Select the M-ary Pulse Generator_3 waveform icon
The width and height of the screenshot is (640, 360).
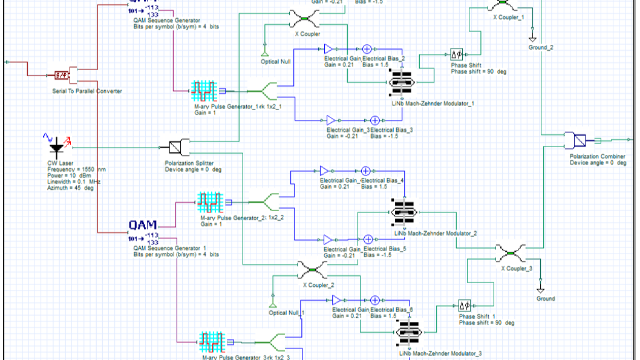pyautogui.click(x=212, y=342)
